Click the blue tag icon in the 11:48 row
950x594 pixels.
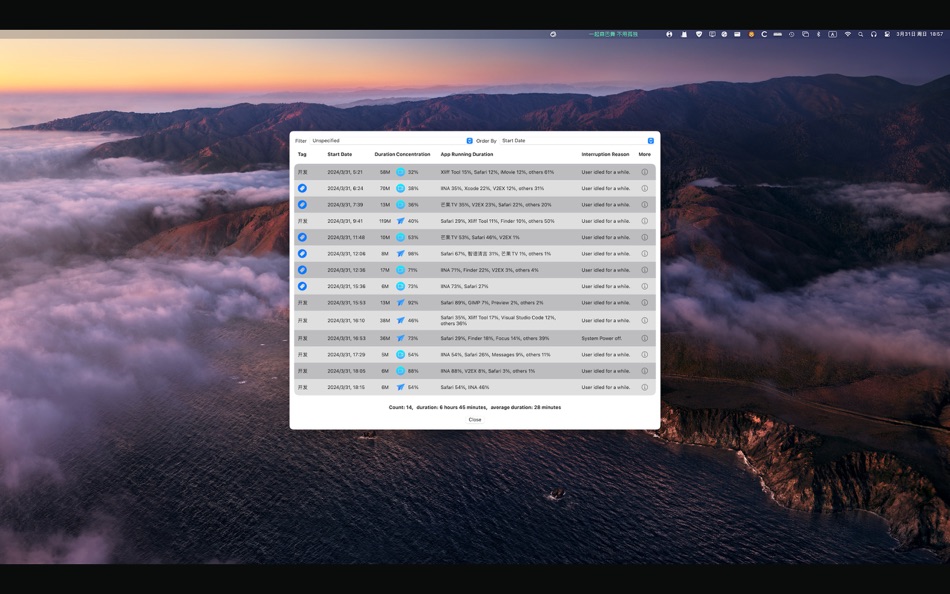point(302,238)
